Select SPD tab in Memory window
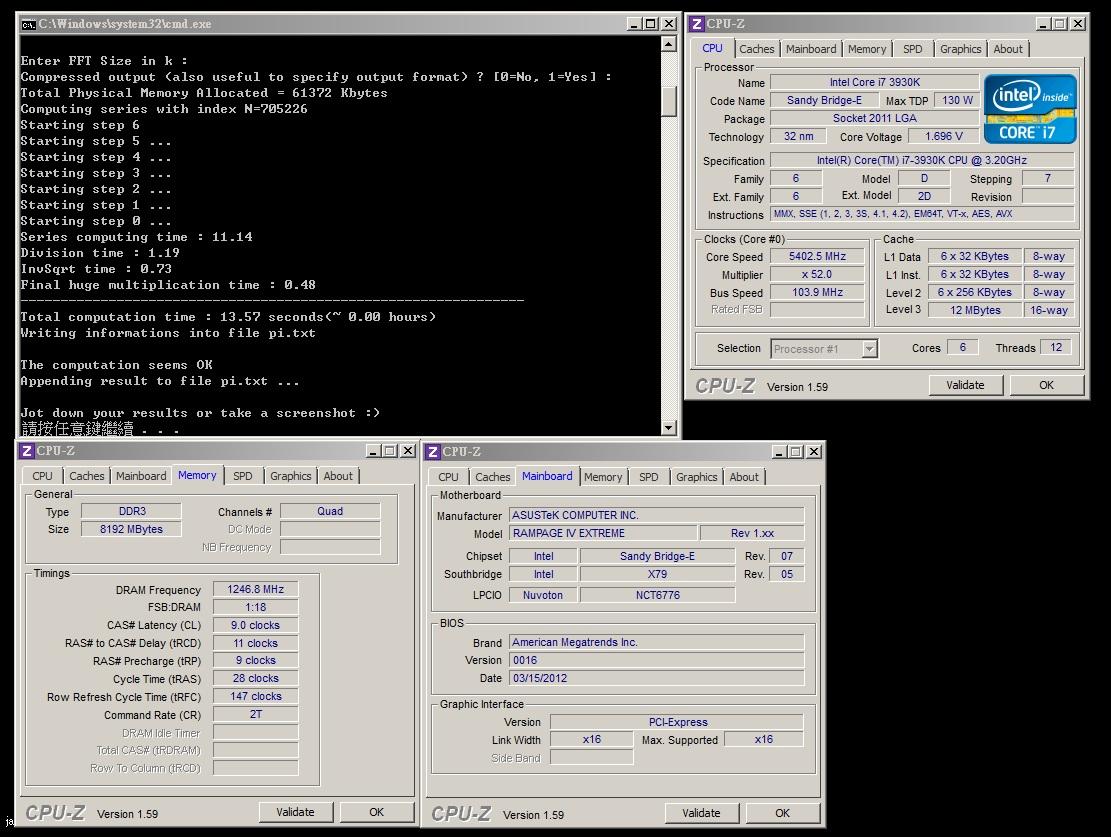This screenshot has width=1111, height=837. (242, 476)
